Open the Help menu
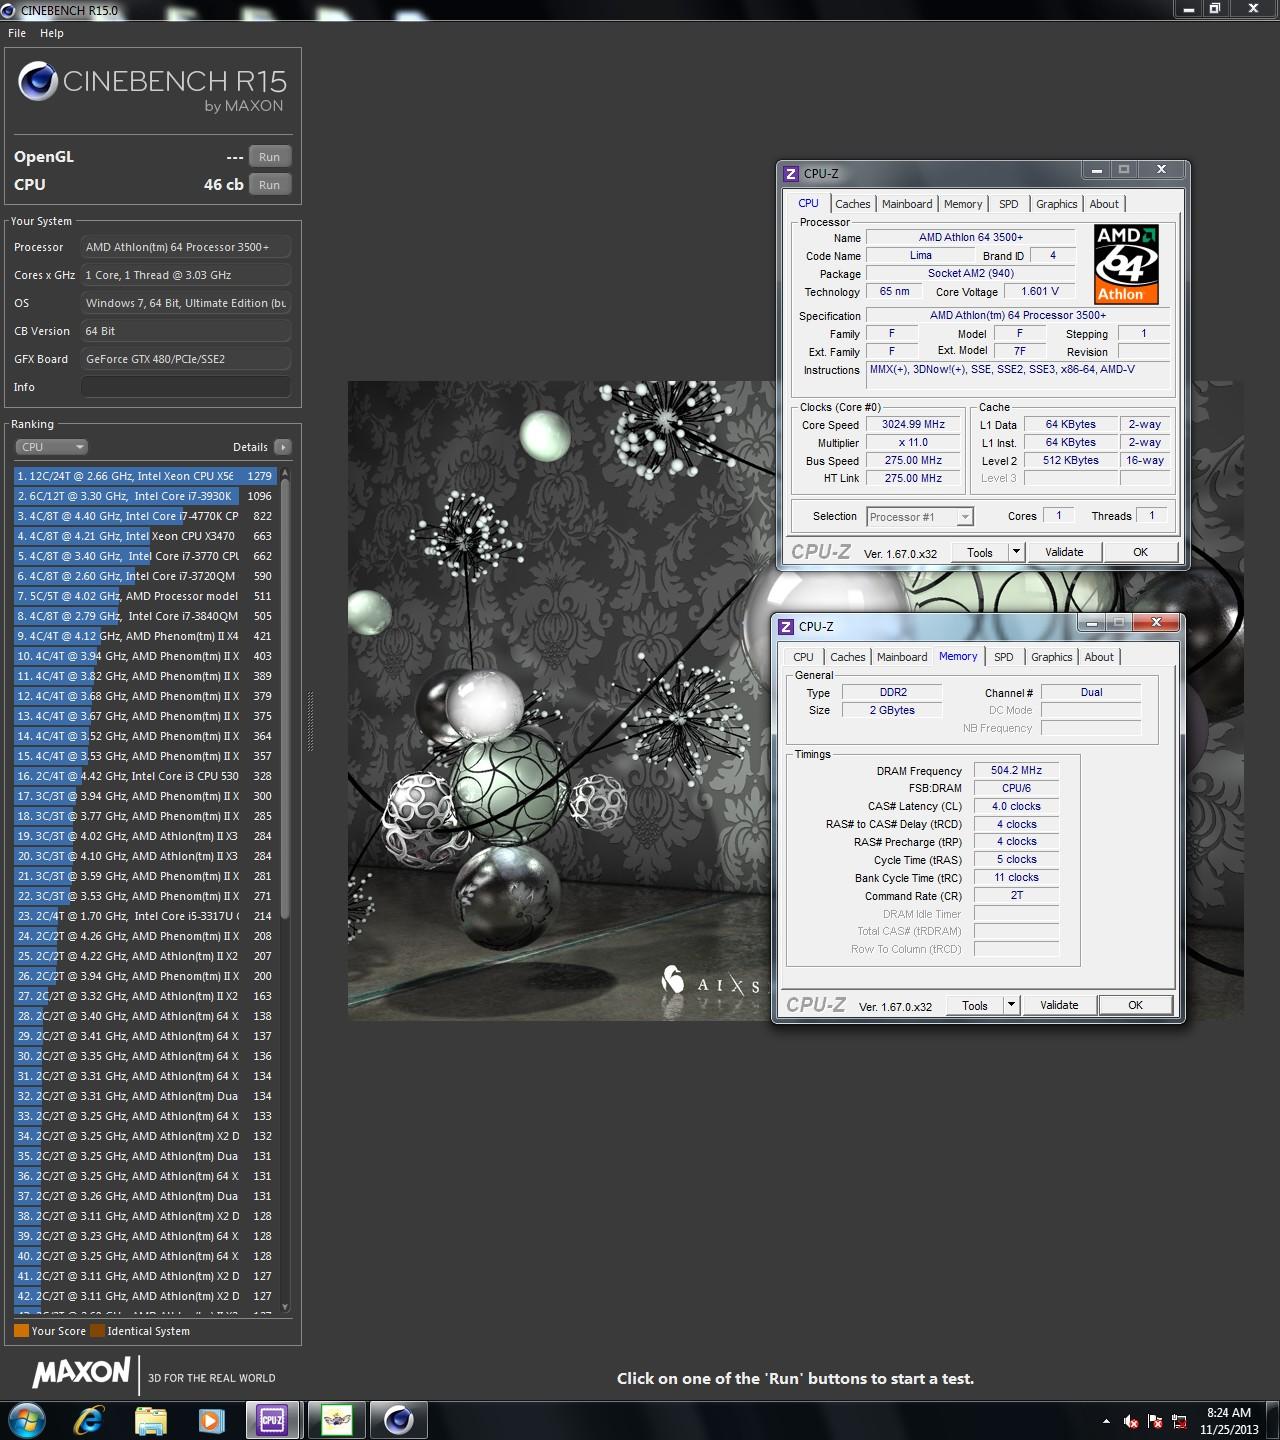The image size is (1280, 1440). pyautogui.click(x=52, y=33)
